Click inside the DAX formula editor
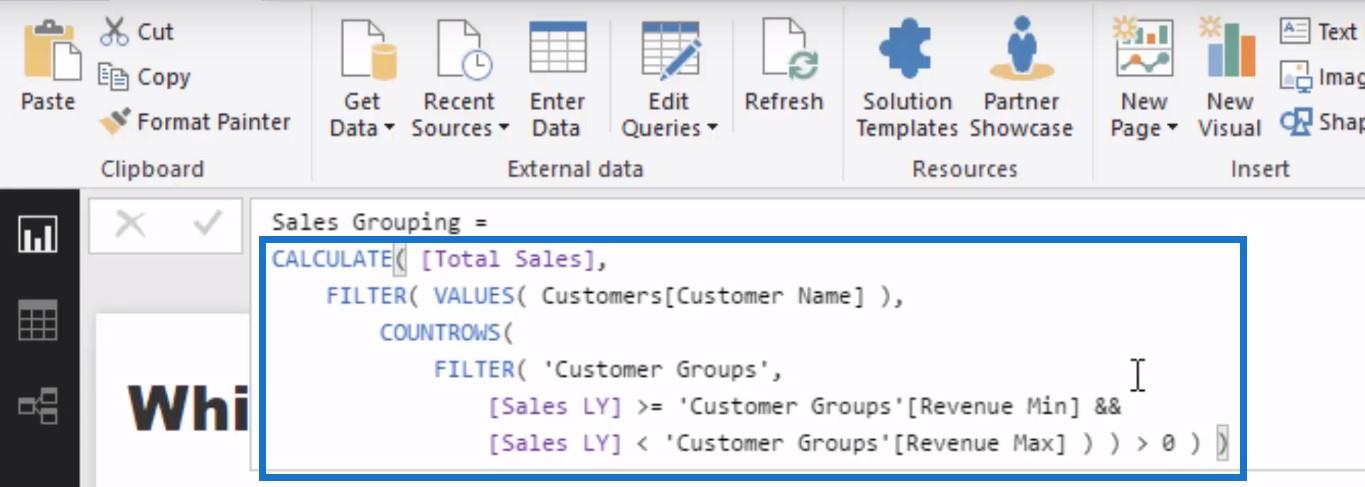The width and height of the screenshot is (1365, 487). (750, 350)
